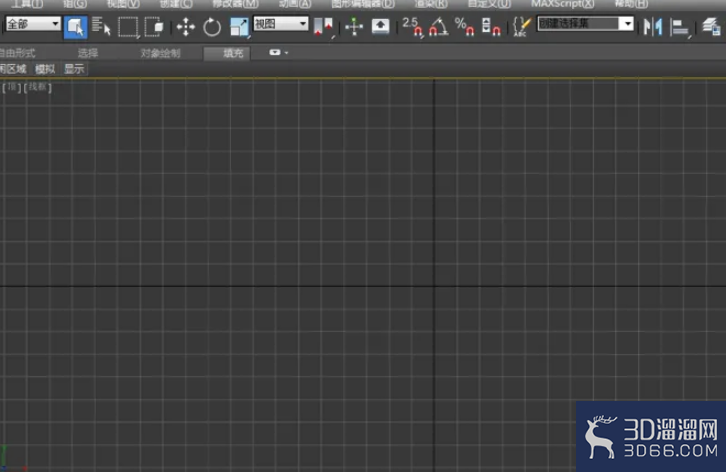This screenshot has height=472, width=726.
Task: Open the 全部 selection filter dropdown
Action: pos(33,24)
